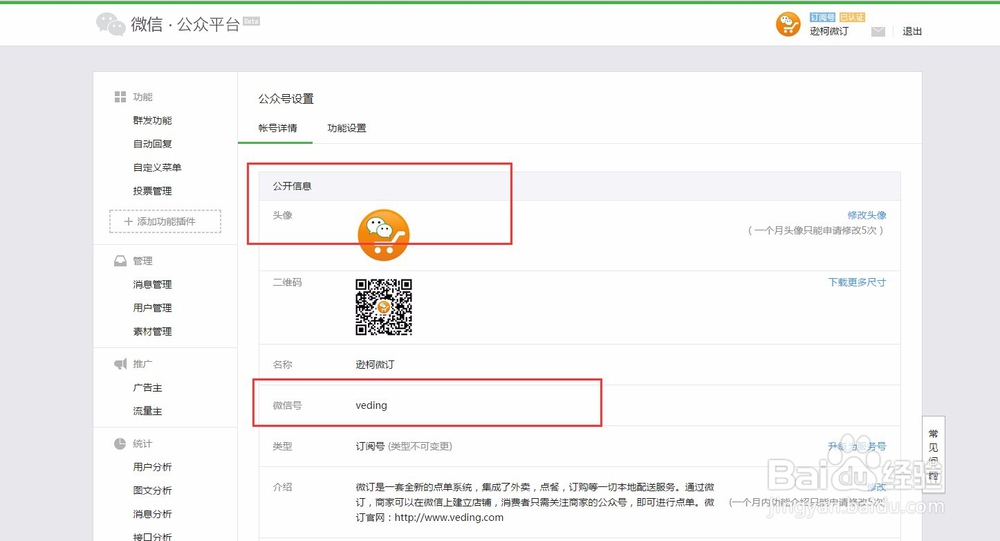This screenshot has width=1000, height=541.
Task: Click the 退出 logout link
Action: pyautogui.click(x=912, y=31)
